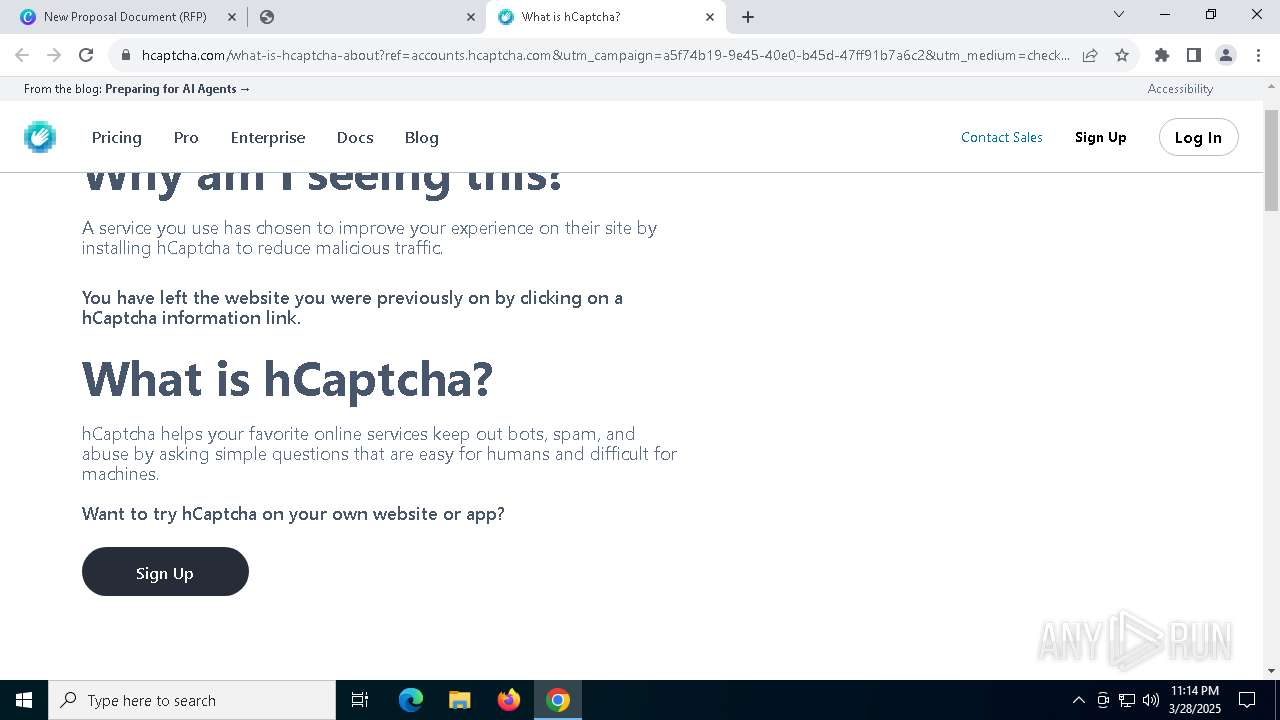Bookmark this tab with star icon
Viewport: 1280px width, 720px height.
click(1122, 55)
